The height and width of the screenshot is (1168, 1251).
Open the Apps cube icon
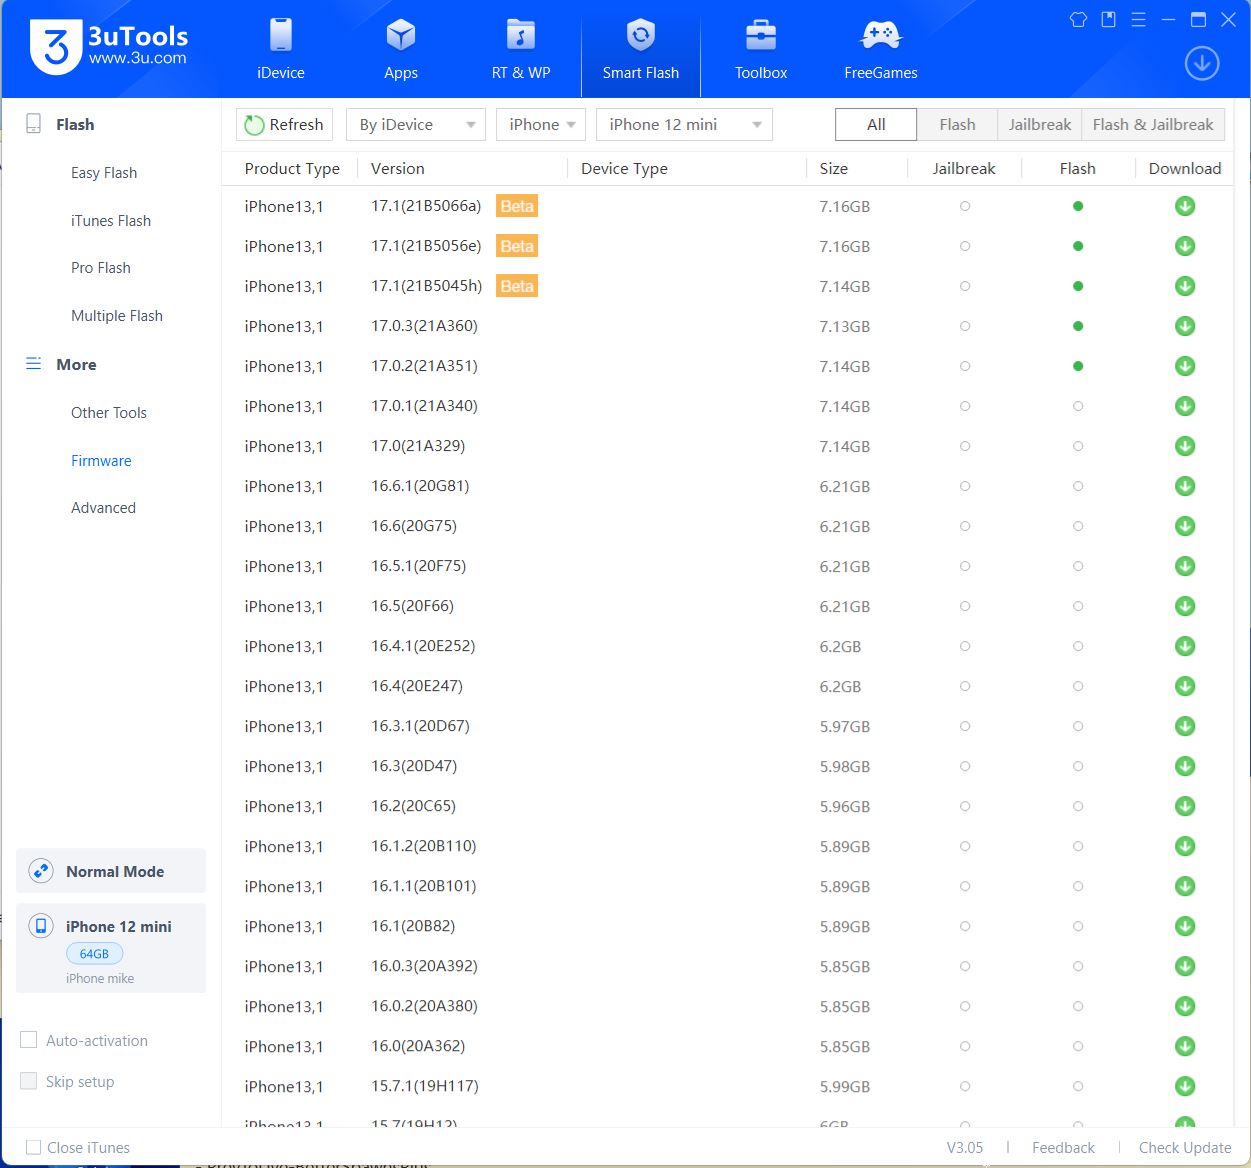click(401, 36)
